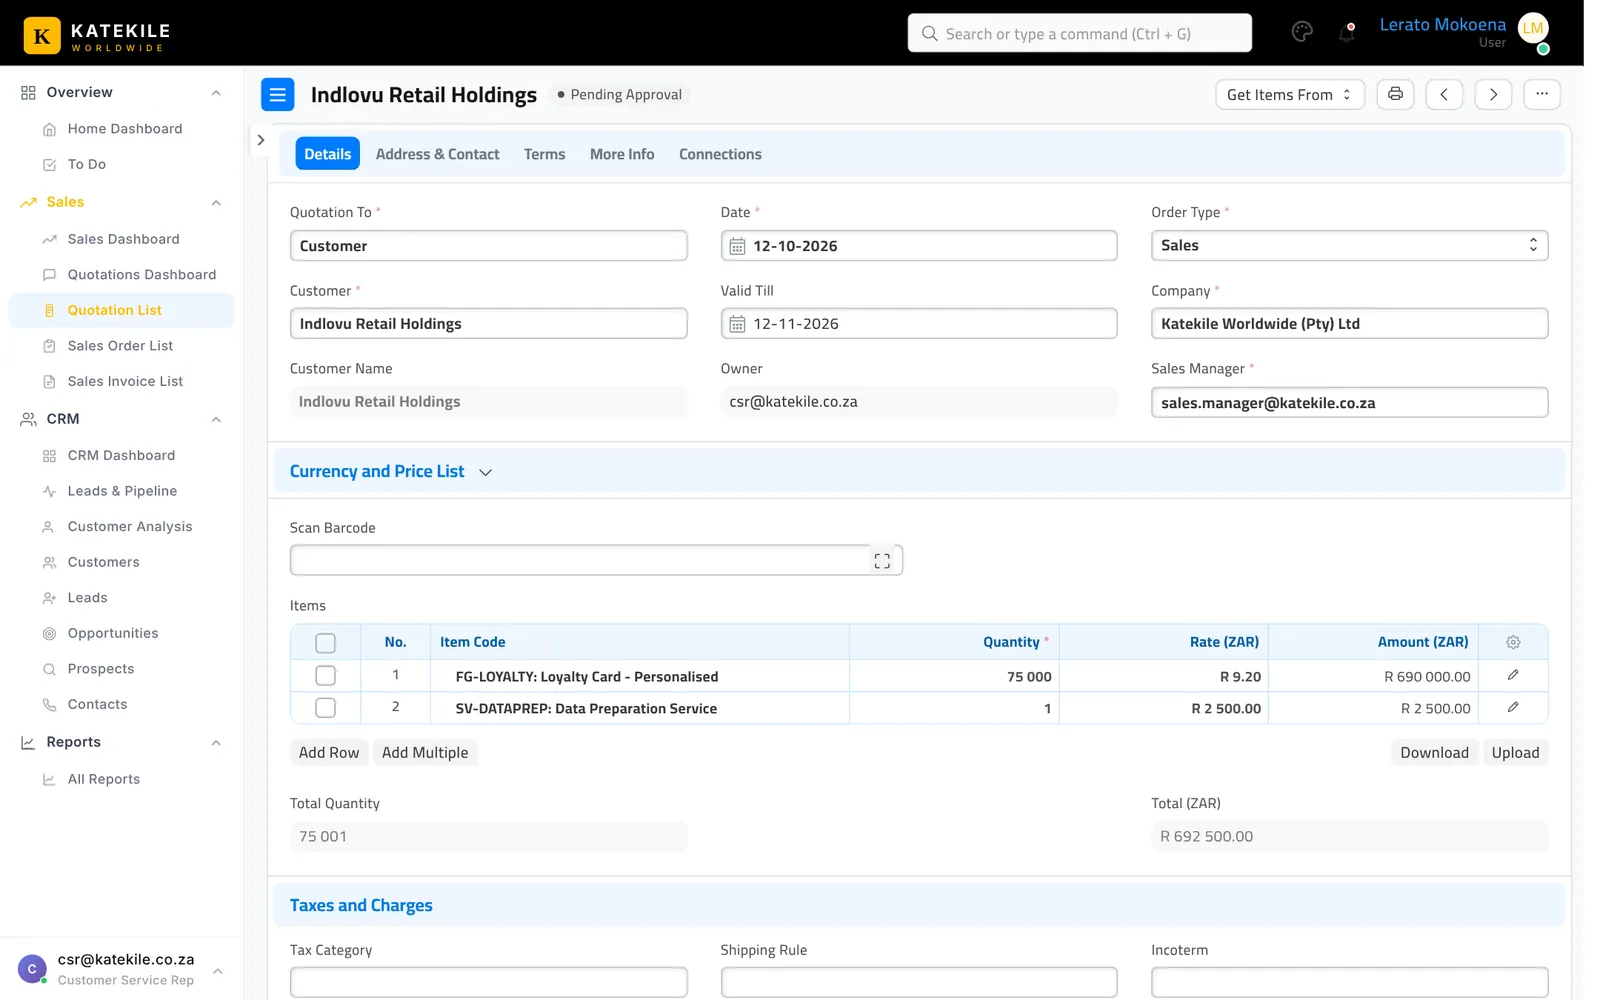
Task: Collapse the Overview sidebar section
Action: click(x=216, y=93)
